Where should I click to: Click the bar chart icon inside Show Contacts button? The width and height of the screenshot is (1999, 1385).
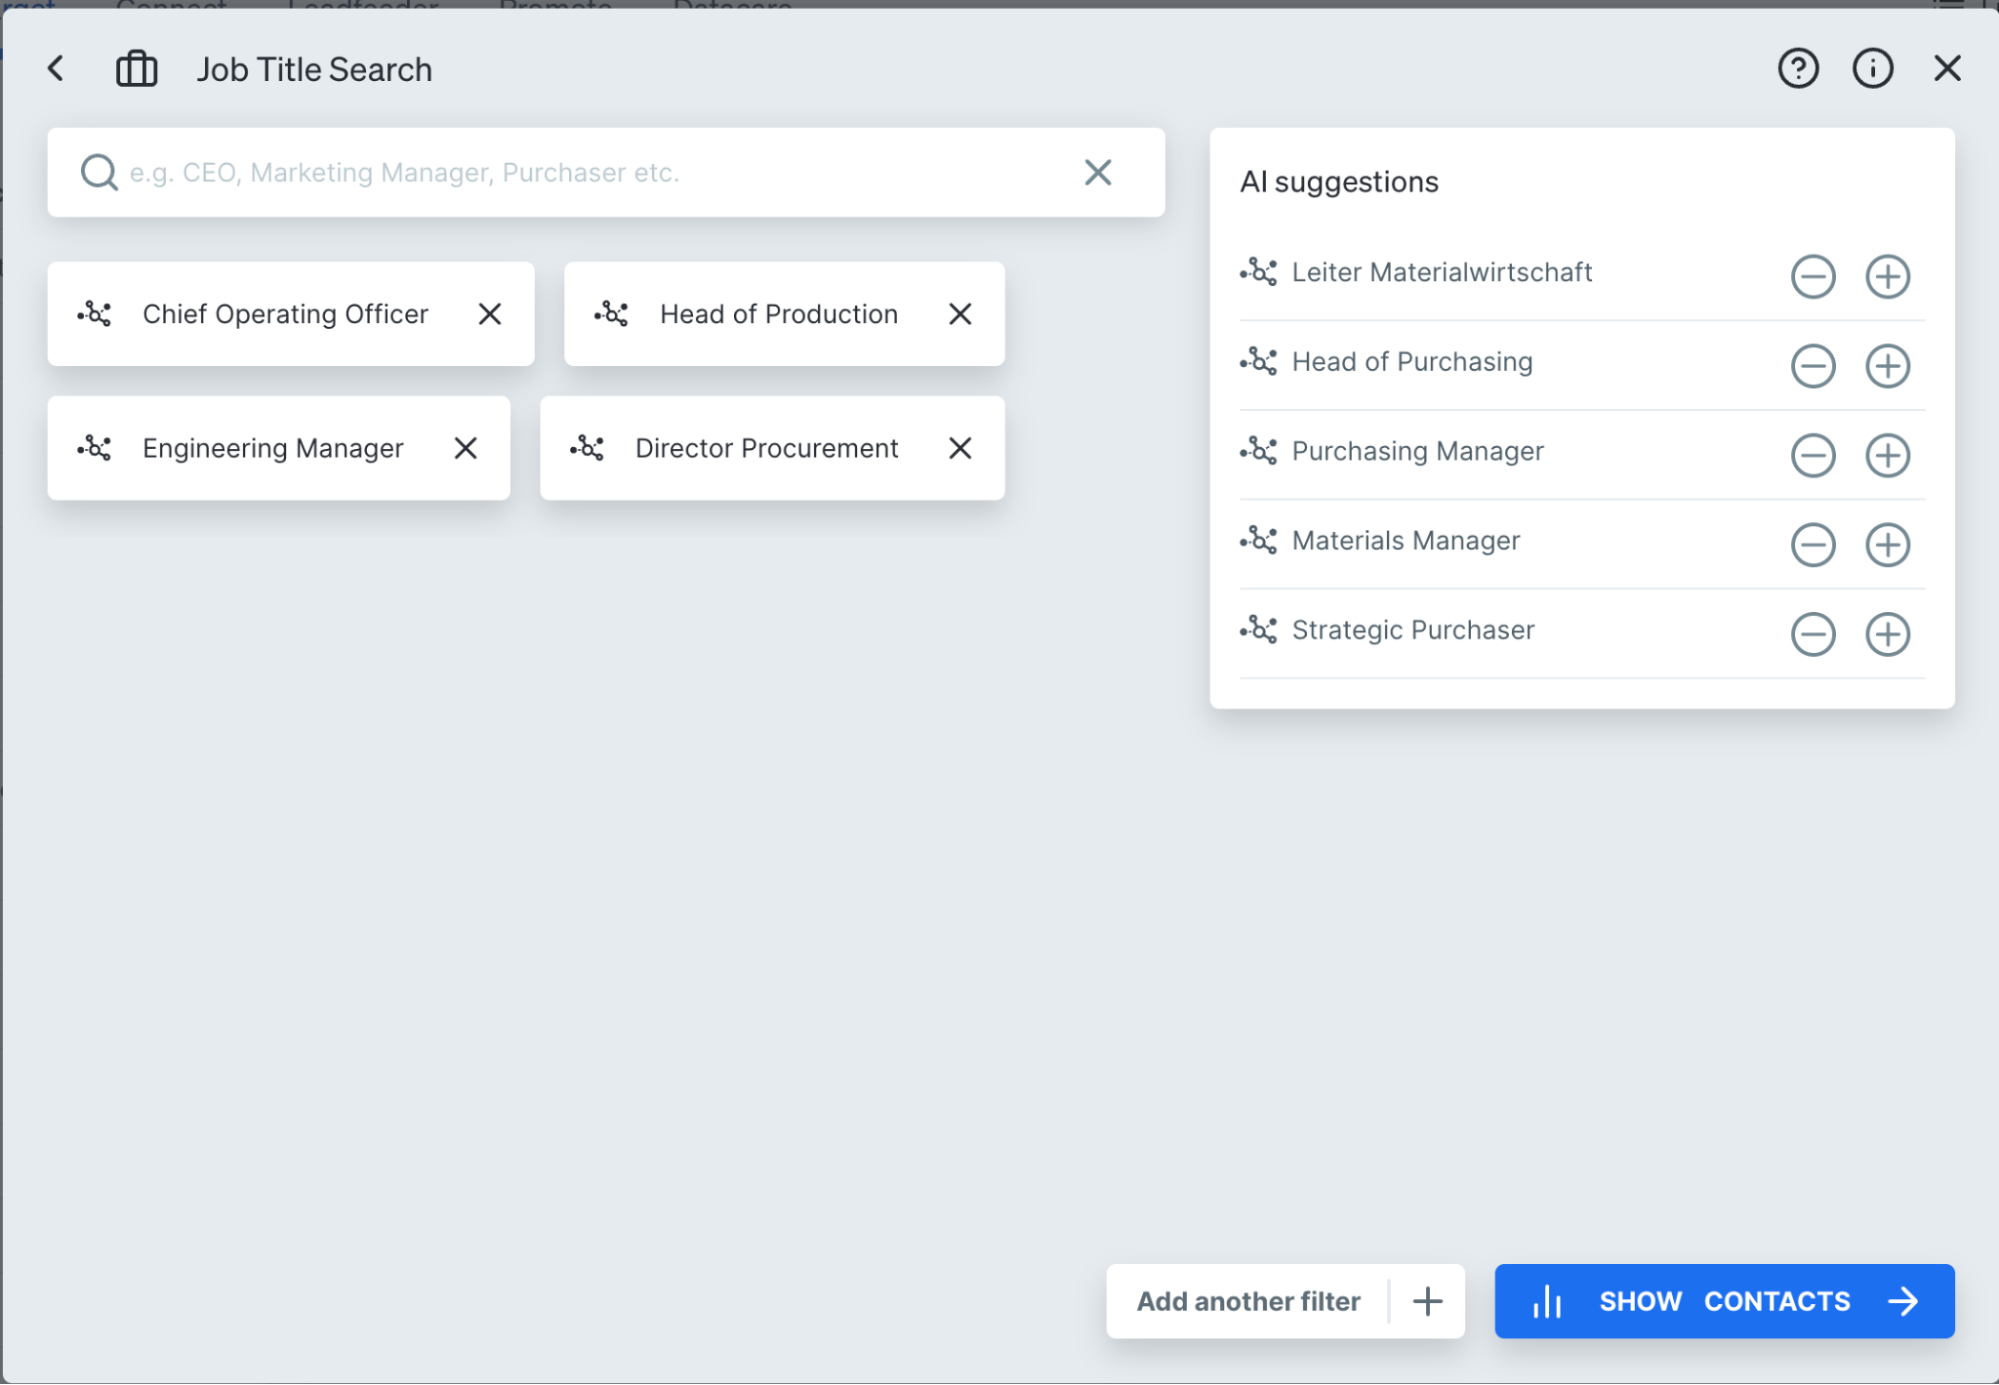point(1546,1301)
